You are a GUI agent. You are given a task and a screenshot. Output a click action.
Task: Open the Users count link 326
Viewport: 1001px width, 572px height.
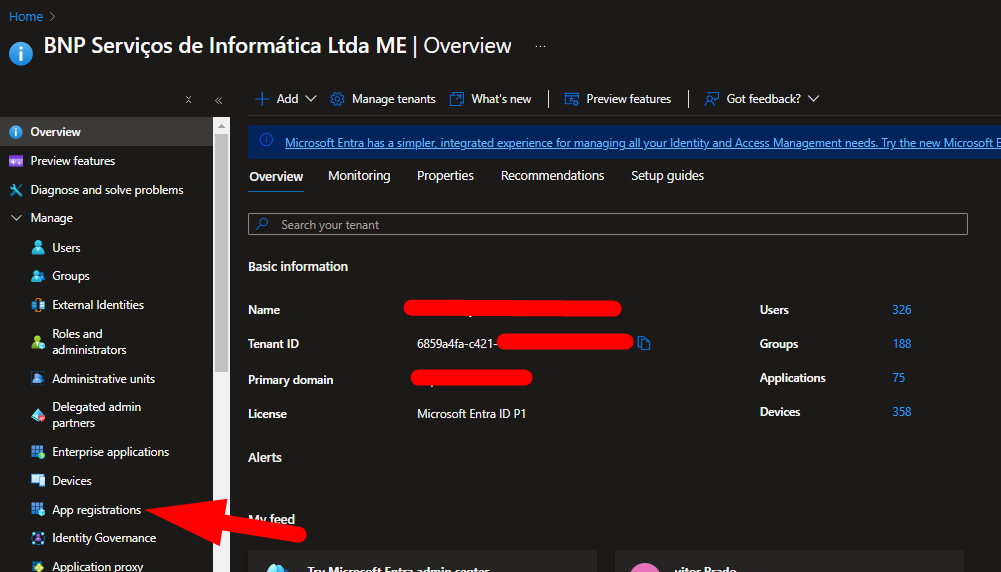coord(901,310)
